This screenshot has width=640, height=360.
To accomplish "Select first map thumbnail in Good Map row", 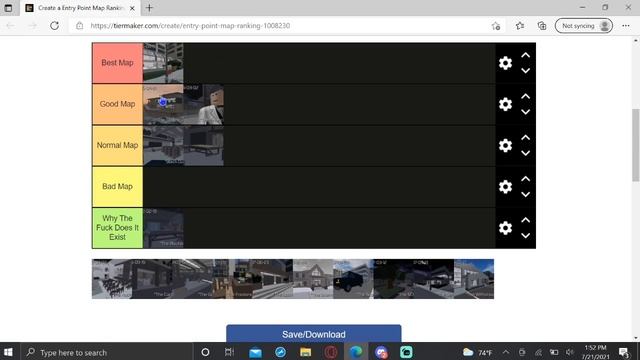I will click(163, 104).
